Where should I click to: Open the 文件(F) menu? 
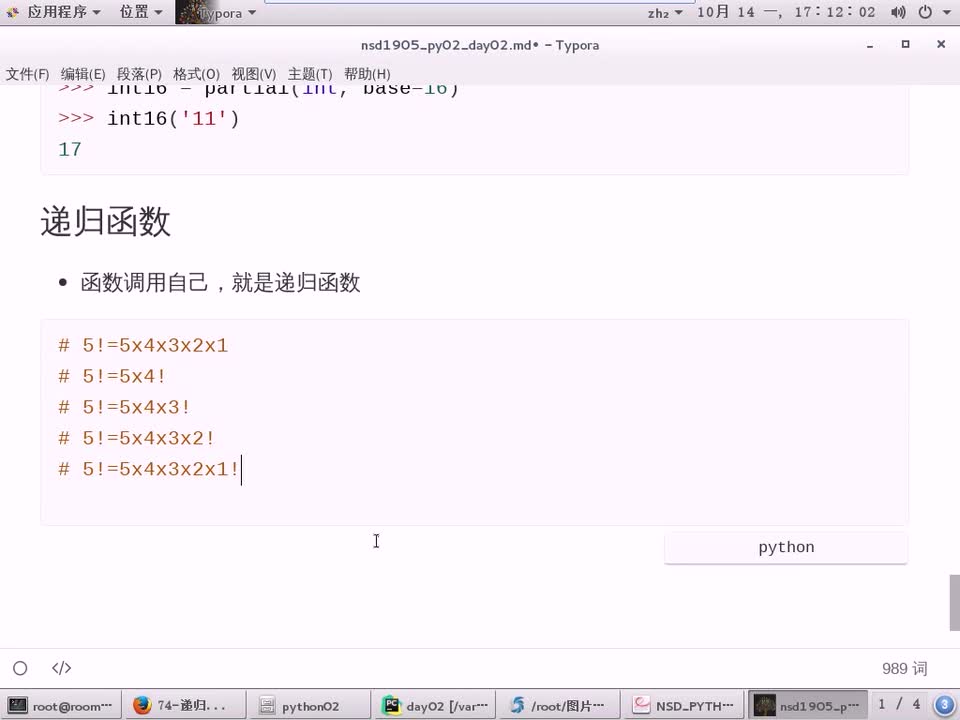(27, 74)
